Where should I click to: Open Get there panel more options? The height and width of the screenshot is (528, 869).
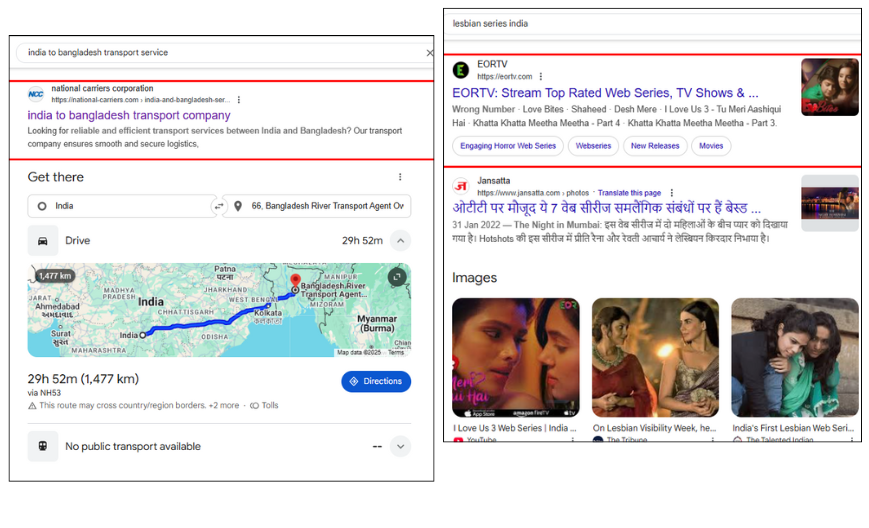point(400,177)
